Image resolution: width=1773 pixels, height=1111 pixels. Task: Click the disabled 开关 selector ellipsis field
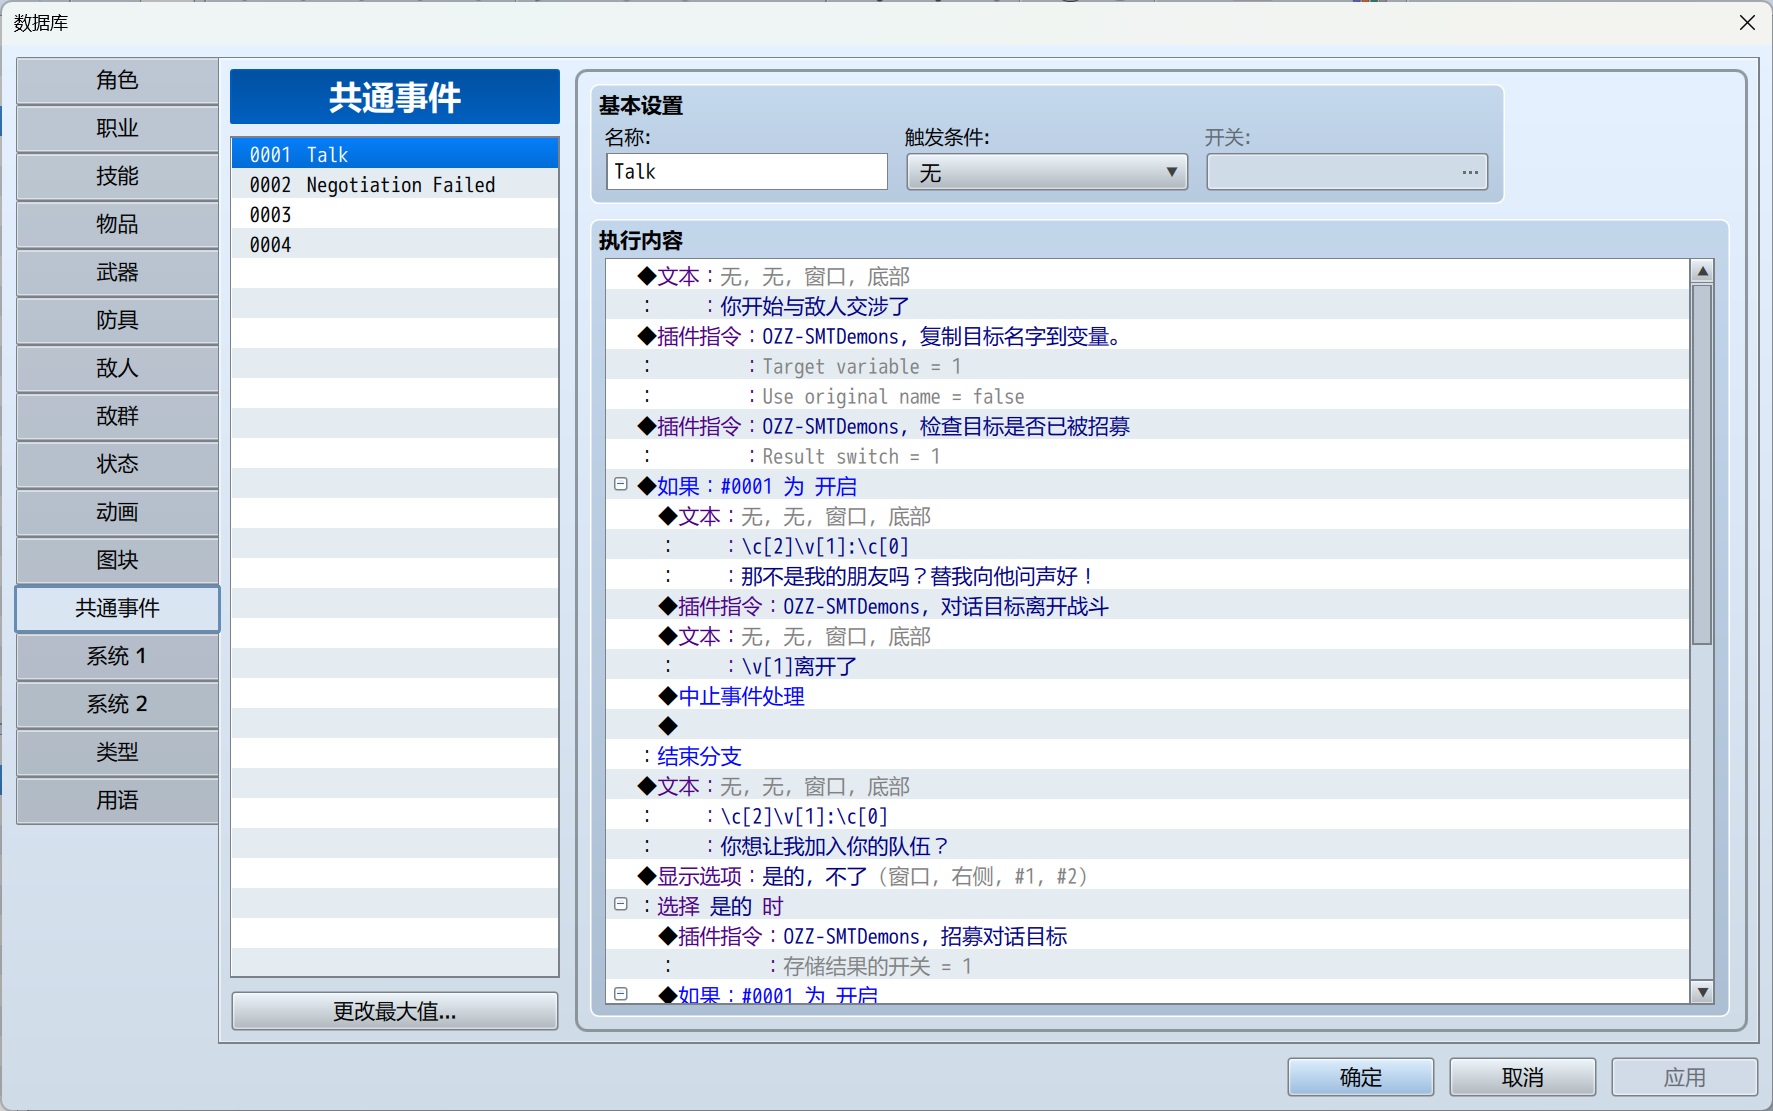[1347, 172]
